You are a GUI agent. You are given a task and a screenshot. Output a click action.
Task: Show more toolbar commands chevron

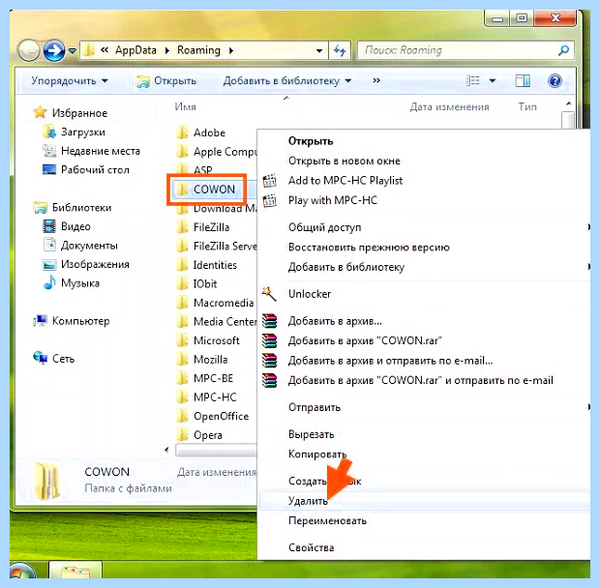pyautogui.click(x=376, y=80)
